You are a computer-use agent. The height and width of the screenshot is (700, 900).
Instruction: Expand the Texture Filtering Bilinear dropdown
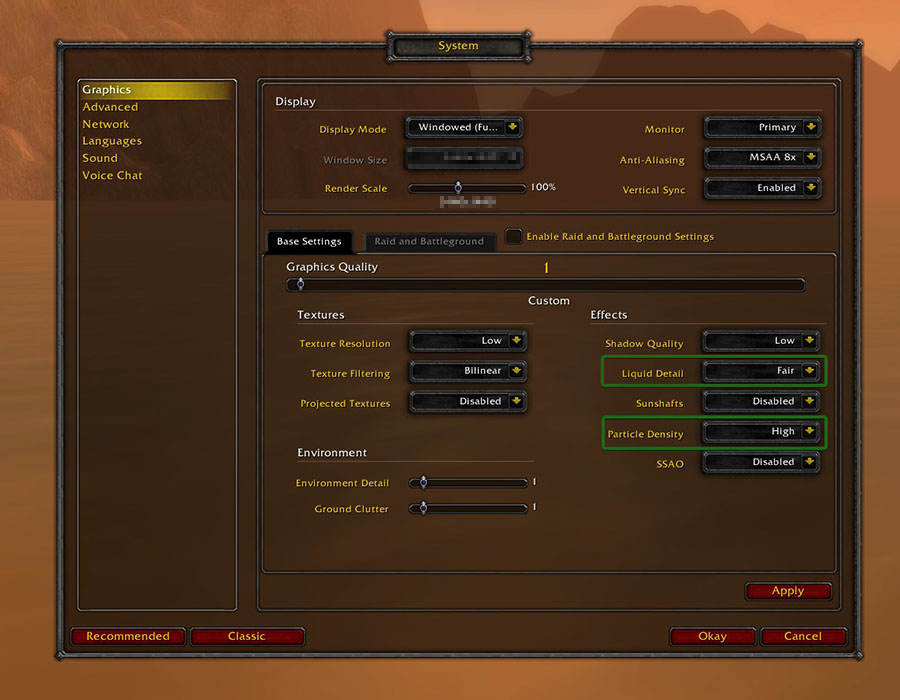[x=468, y=371]
